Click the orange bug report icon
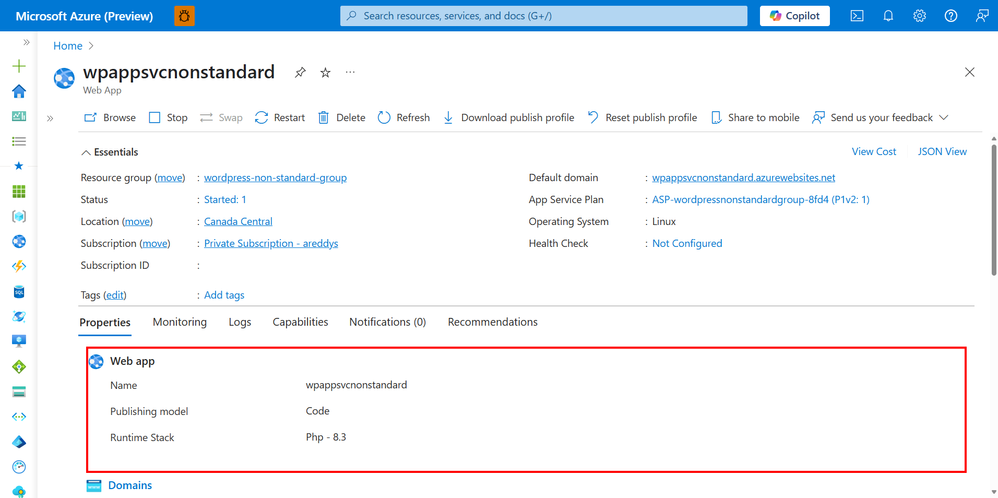The image size is (998, 498). pyautogui.click(x=185, y=16)
